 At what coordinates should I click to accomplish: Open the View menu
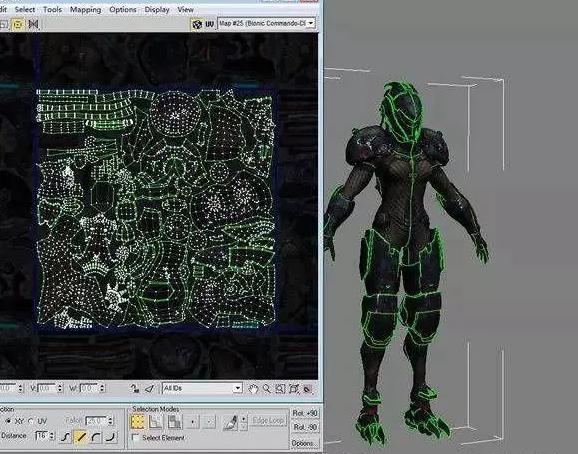coord(185,9)
